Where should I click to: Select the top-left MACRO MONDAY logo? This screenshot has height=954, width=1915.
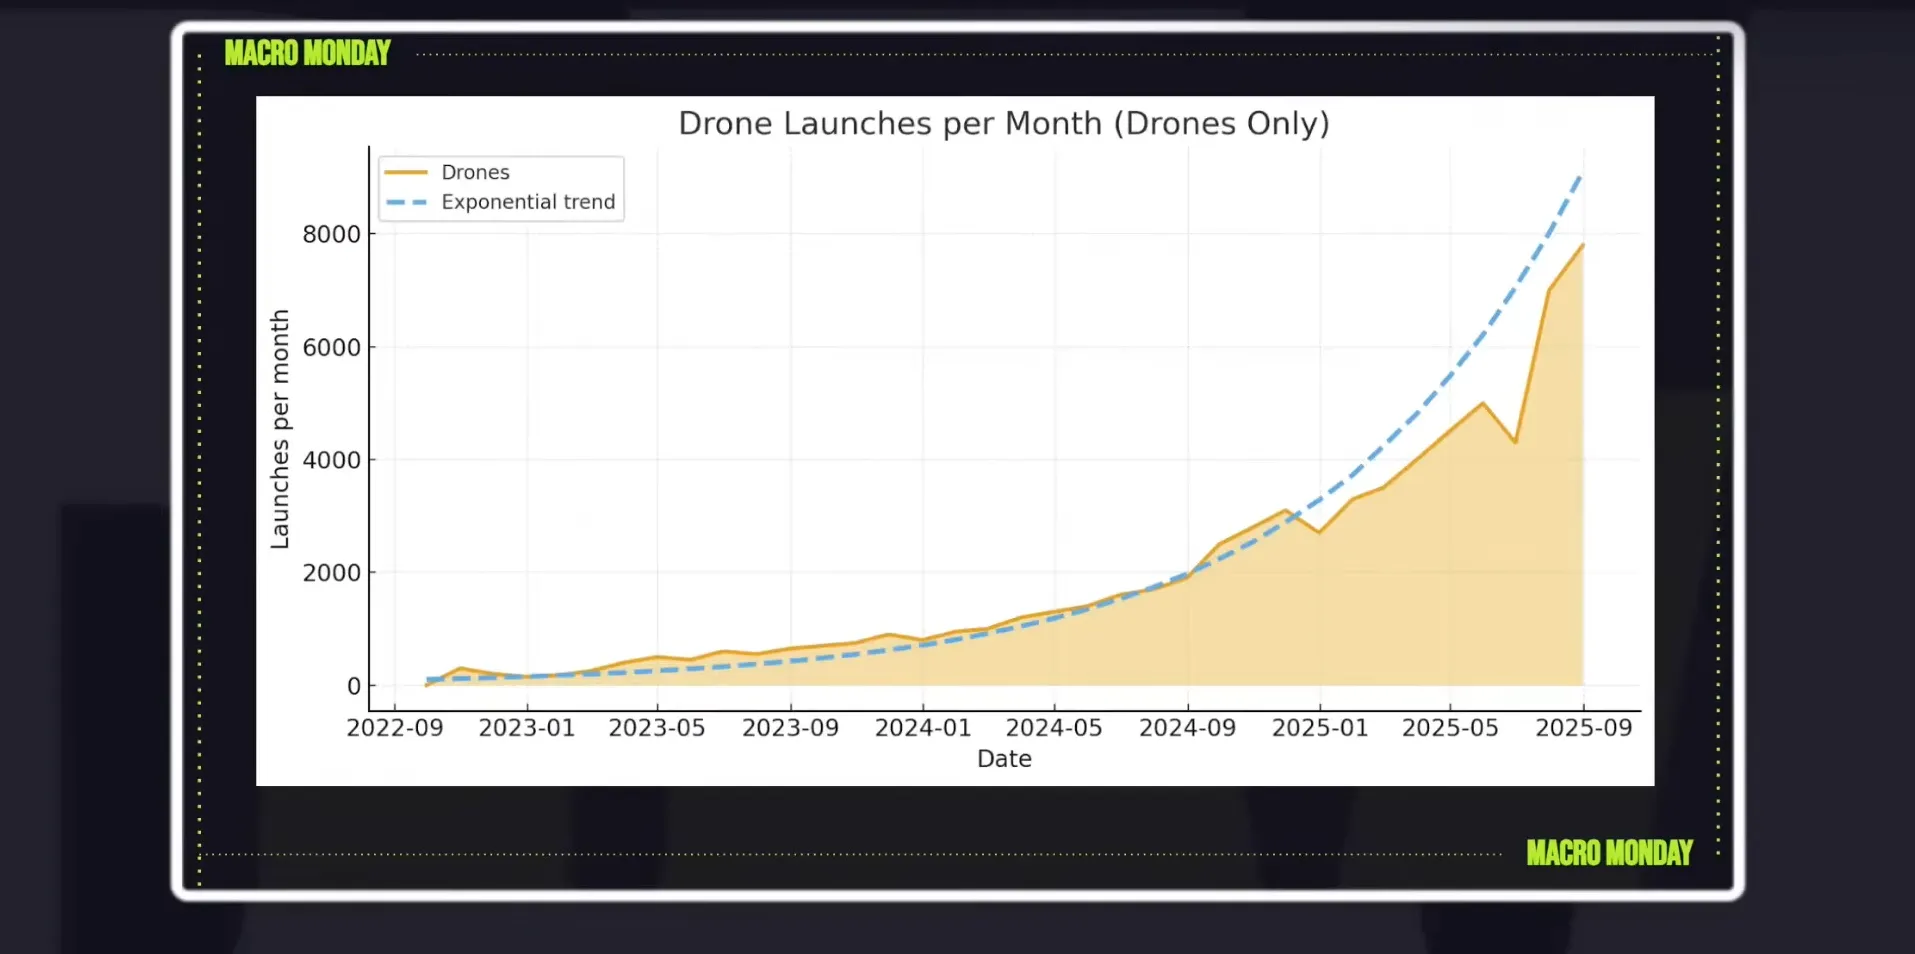307,53
